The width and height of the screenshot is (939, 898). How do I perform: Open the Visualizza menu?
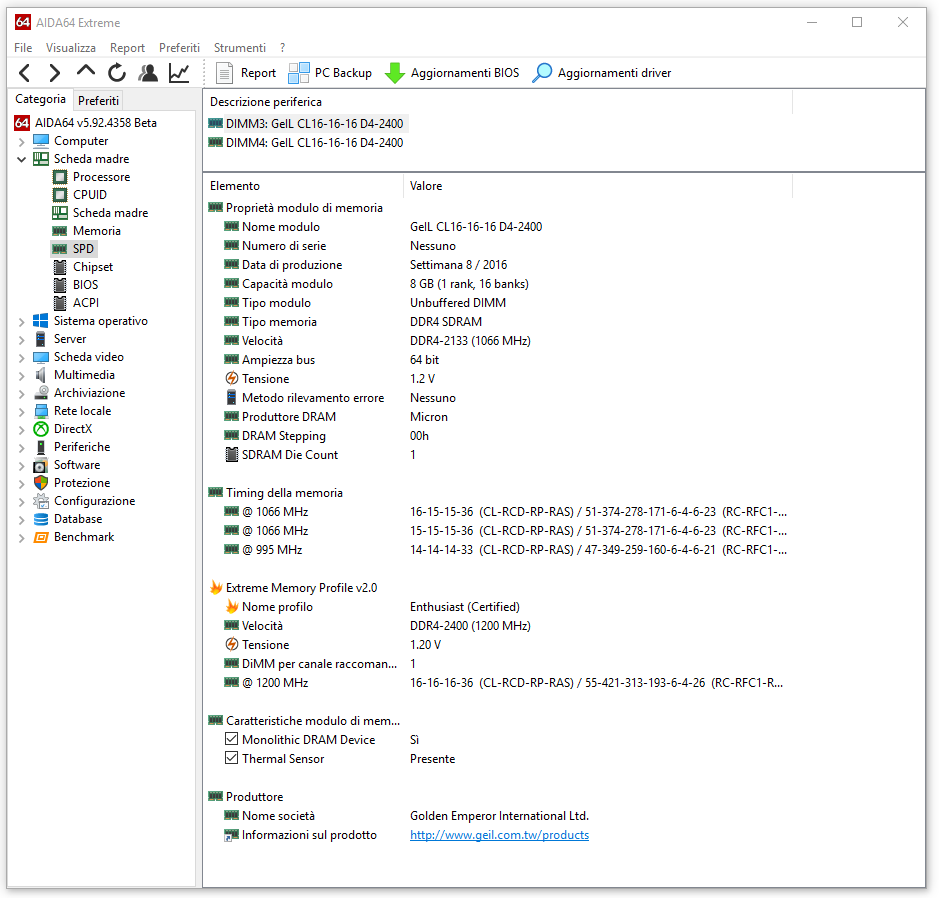[x=71, y=48]
